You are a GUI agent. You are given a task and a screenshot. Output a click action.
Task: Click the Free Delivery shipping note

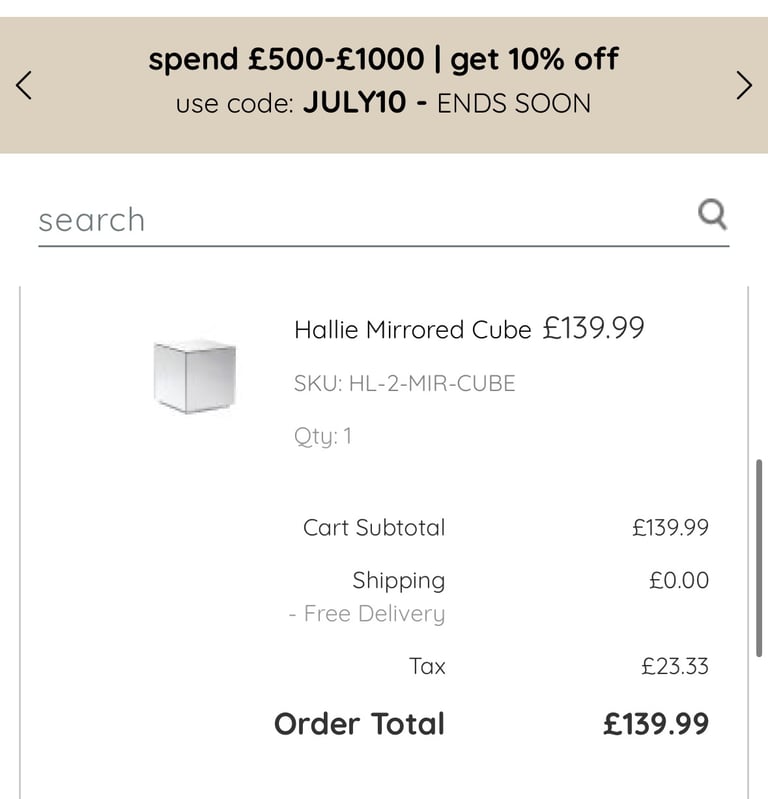[x=367, y=614]
